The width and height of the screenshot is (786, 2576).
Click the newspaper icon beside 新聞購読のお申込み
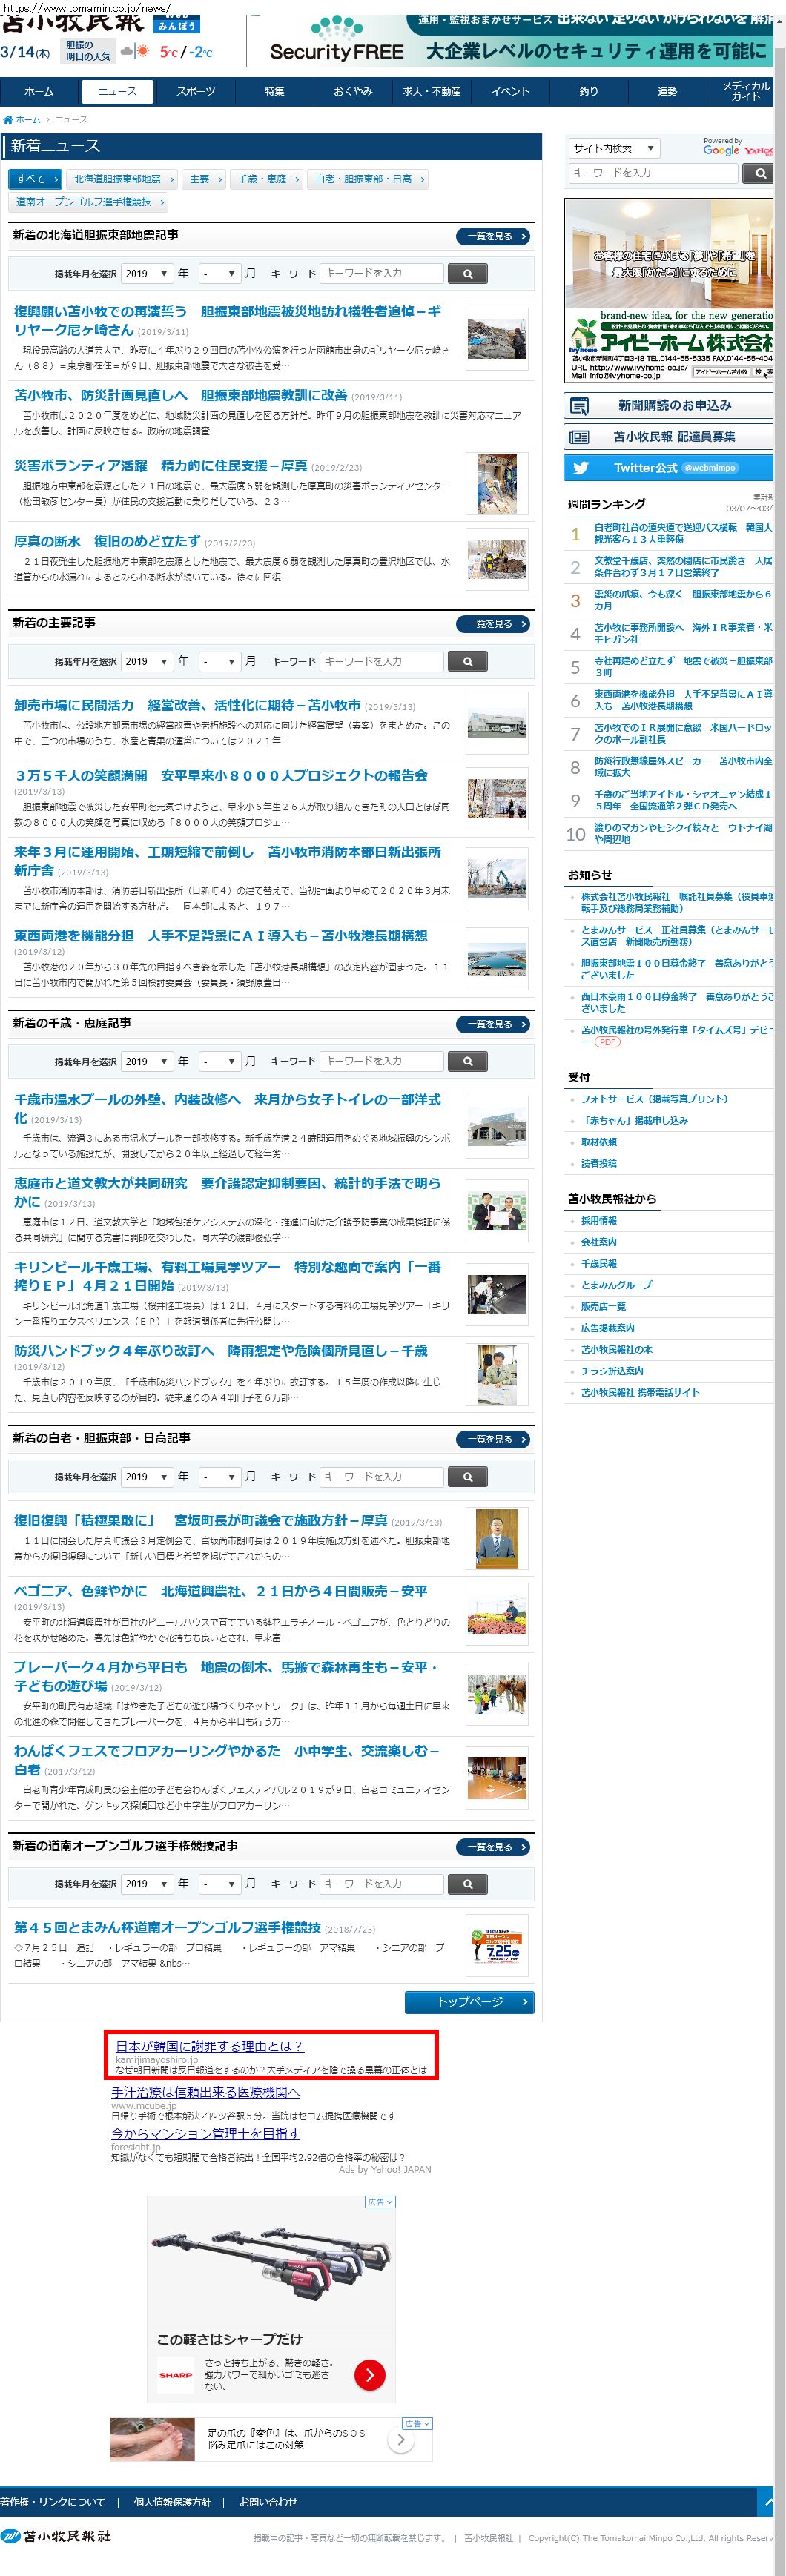tap(579, 405)
